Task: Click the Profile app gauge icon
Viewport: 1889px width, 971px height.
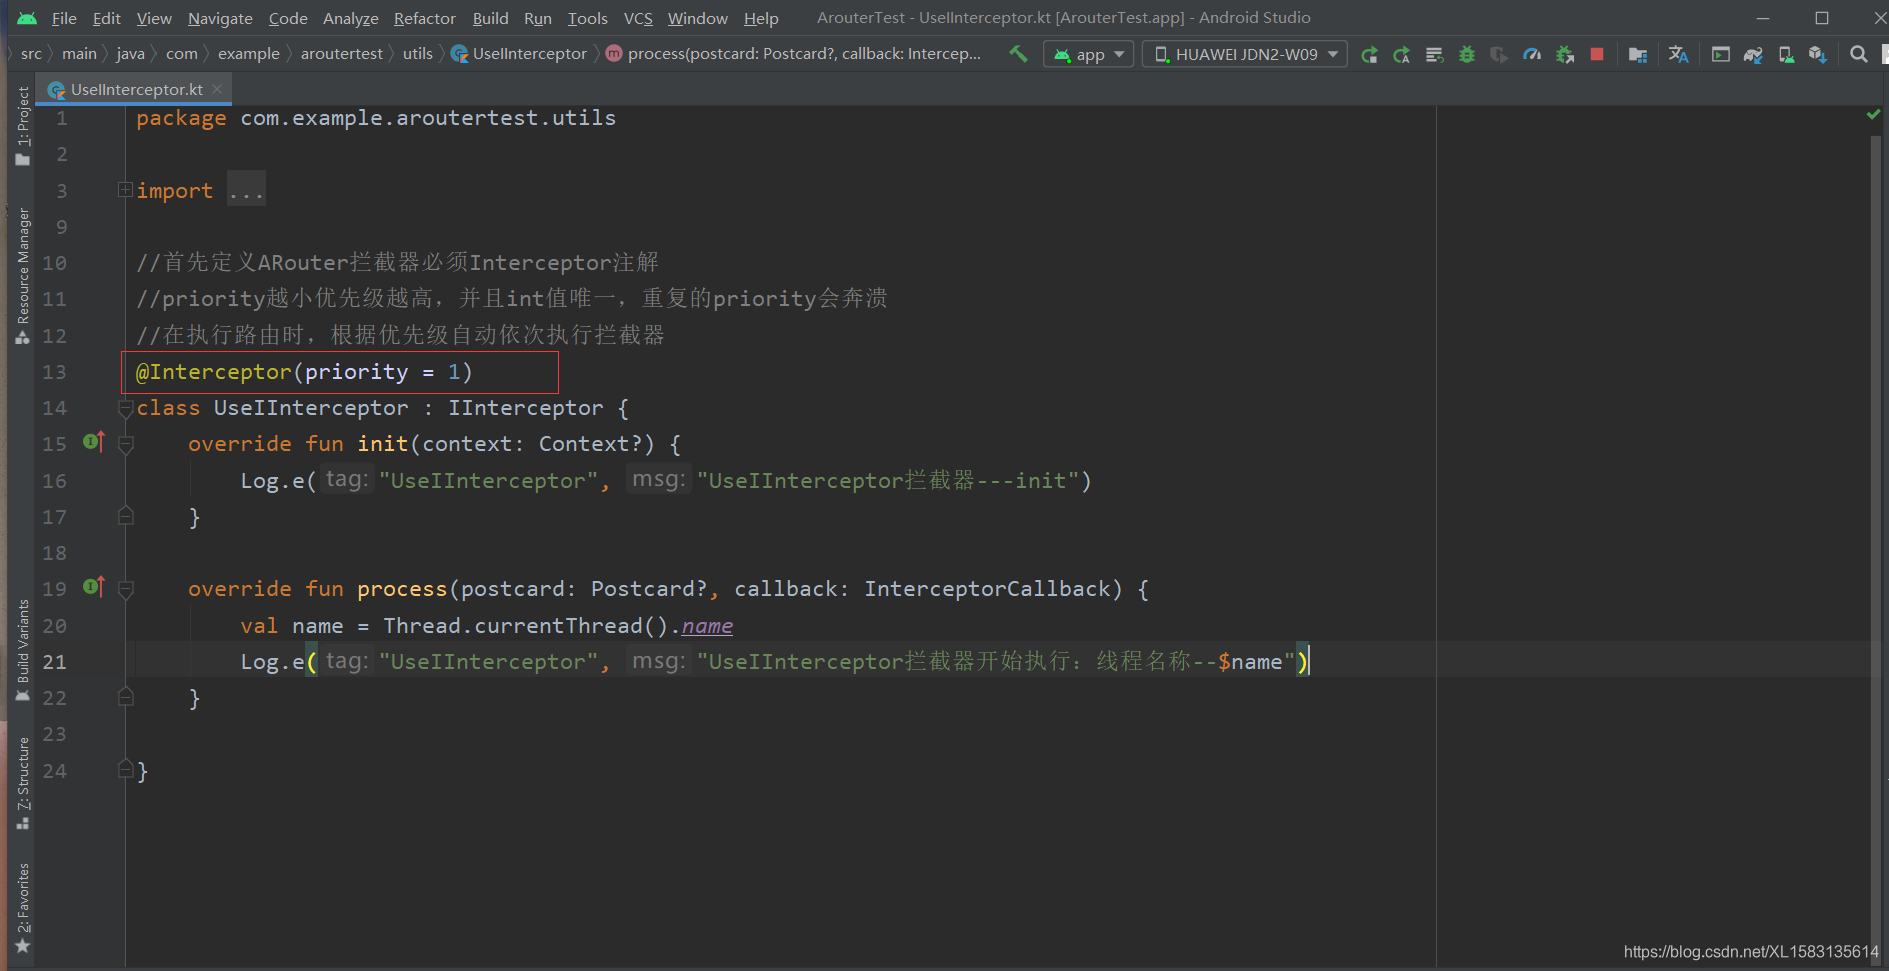Action: tap(1532, 54)
